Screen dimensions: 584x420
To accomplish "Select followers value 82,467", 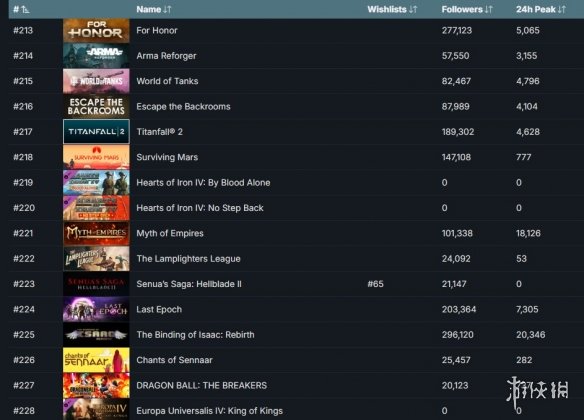I will [456, 81].
